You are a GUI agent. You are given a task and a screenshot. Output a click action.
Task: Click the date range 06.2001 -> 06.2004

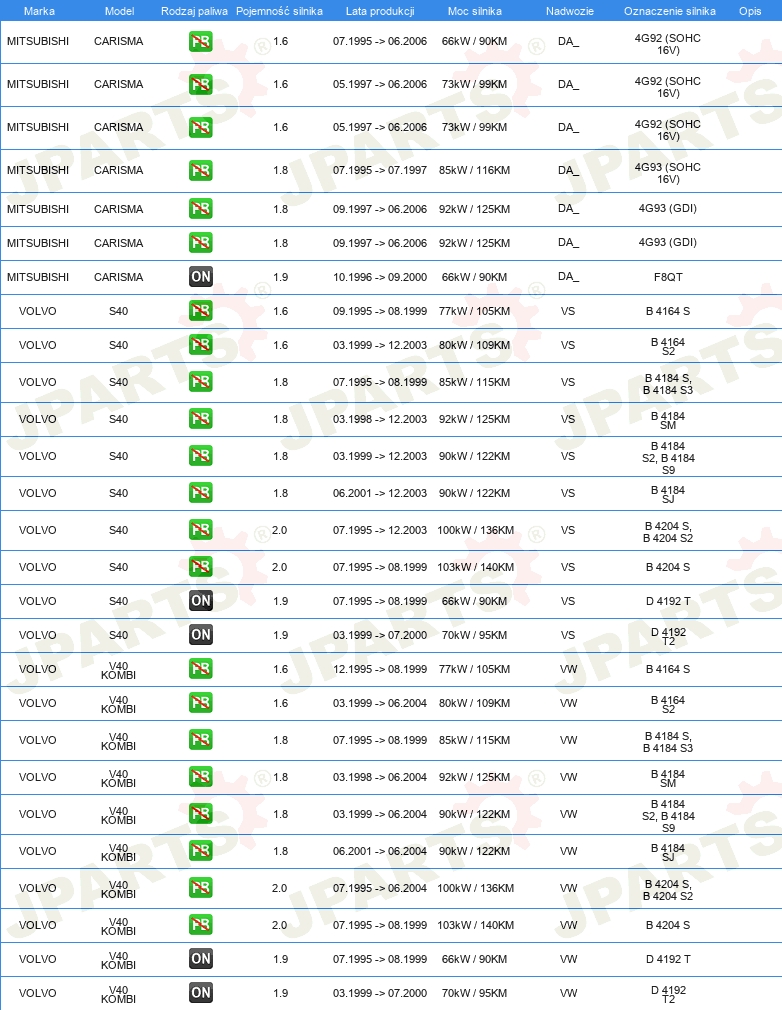click(380, 852)
